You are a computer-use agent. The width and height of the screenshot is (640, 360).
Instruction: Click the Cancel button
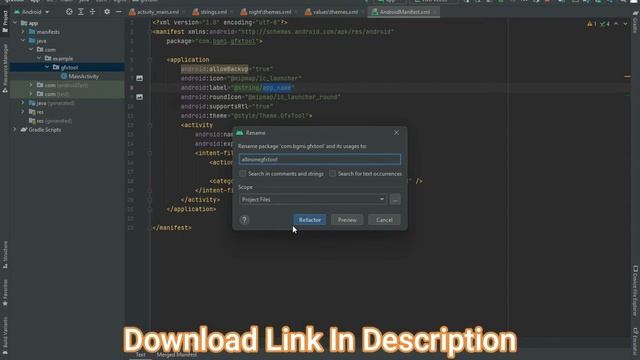384,220
